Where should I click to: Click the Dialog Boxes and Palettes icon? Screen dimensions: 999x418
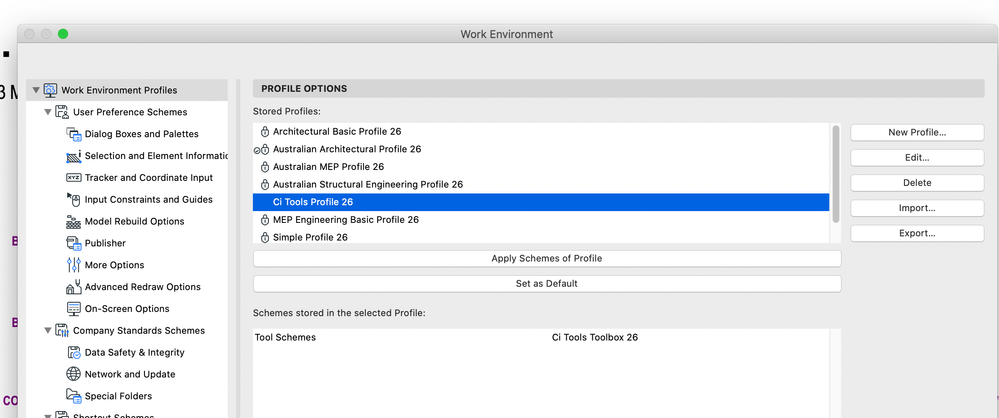click(74, 134)
